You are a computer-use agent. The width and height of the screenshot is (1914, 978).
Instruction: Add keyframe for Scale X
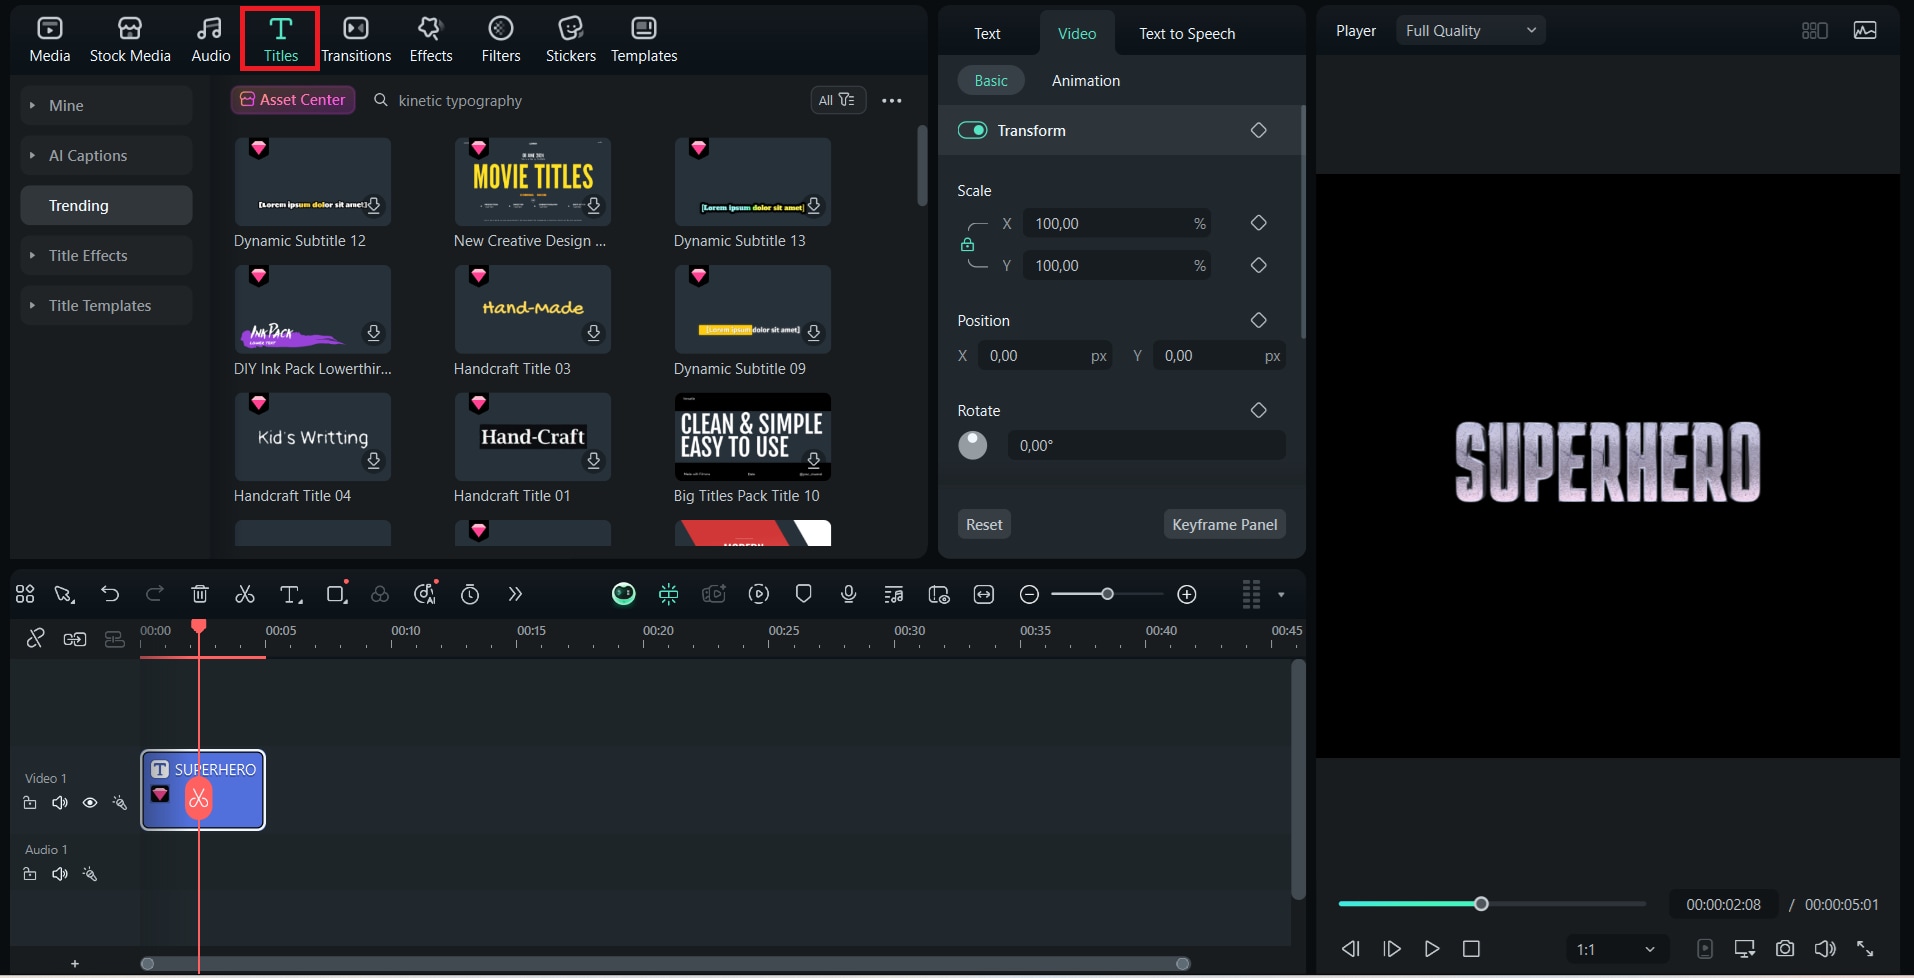pos(1259,223)
